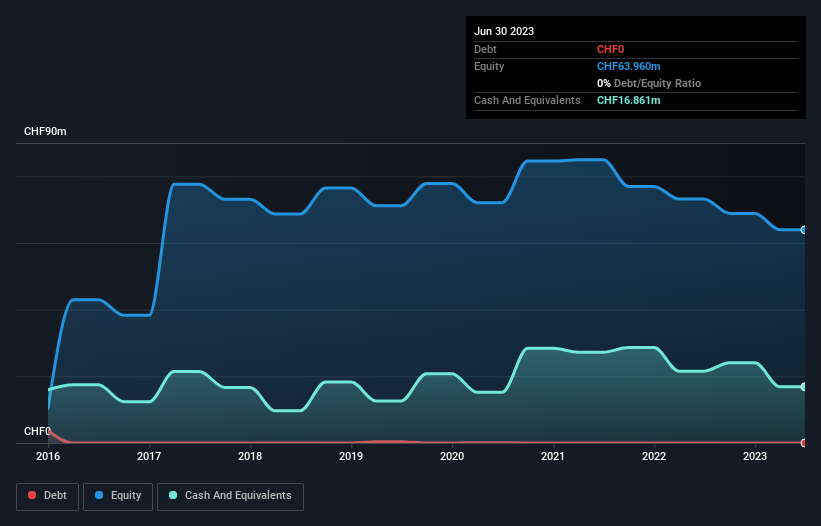Click the CHF0 y-axis label
The height and width of the screenshot is (526, 821).
tap(37, 431)
